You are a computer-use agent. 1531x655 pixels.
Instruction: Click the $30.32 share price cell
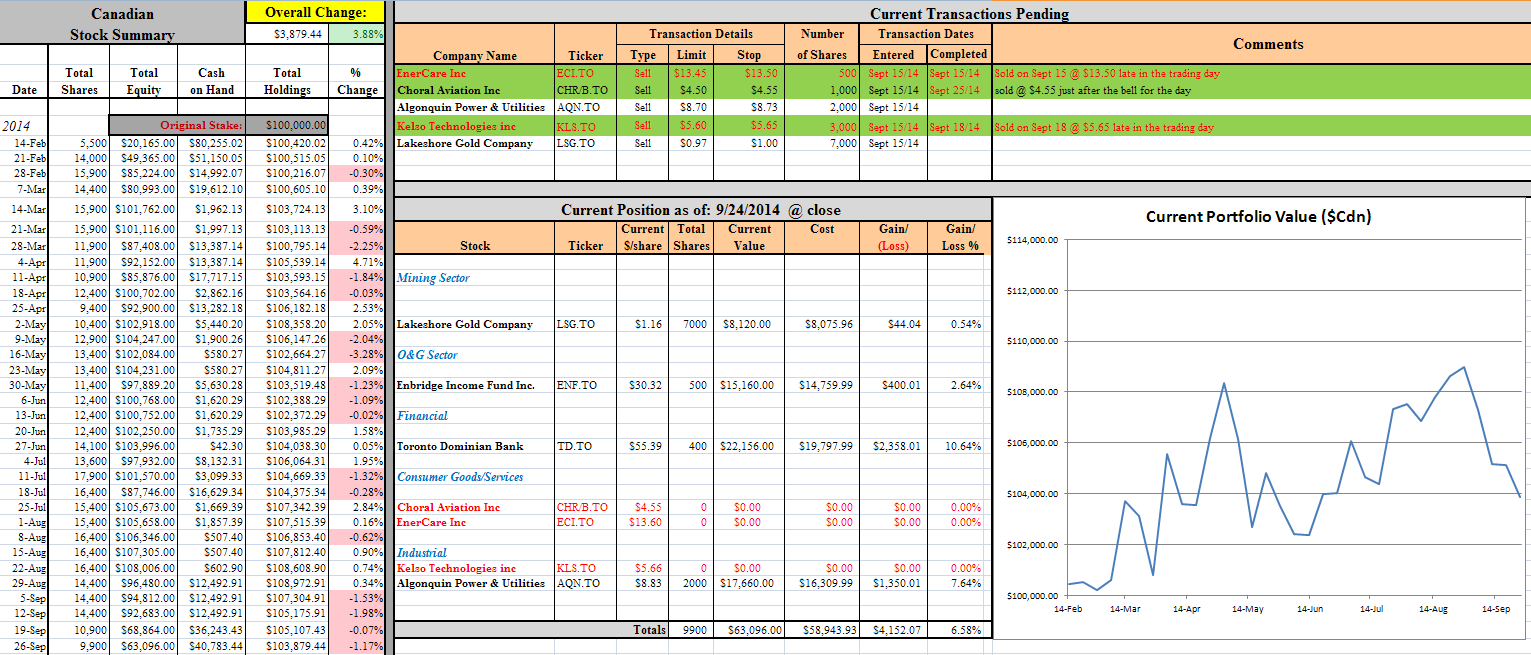point(644,385)
